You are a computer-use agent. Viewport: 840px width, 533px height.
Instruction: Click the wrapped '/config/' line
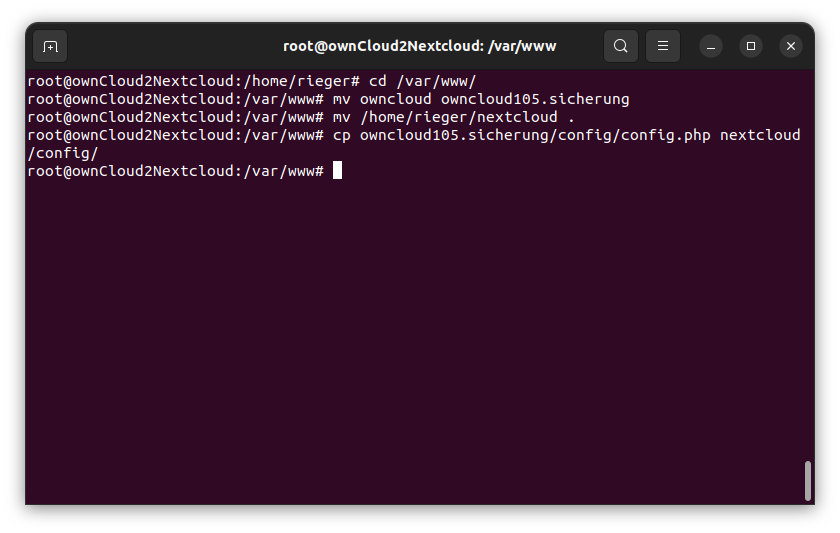coord(63,153)
